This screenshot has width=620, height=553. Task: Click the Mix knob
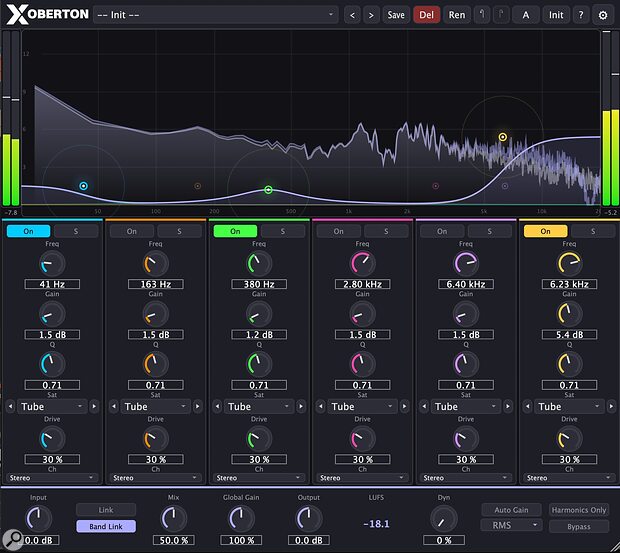coord(173,518)
